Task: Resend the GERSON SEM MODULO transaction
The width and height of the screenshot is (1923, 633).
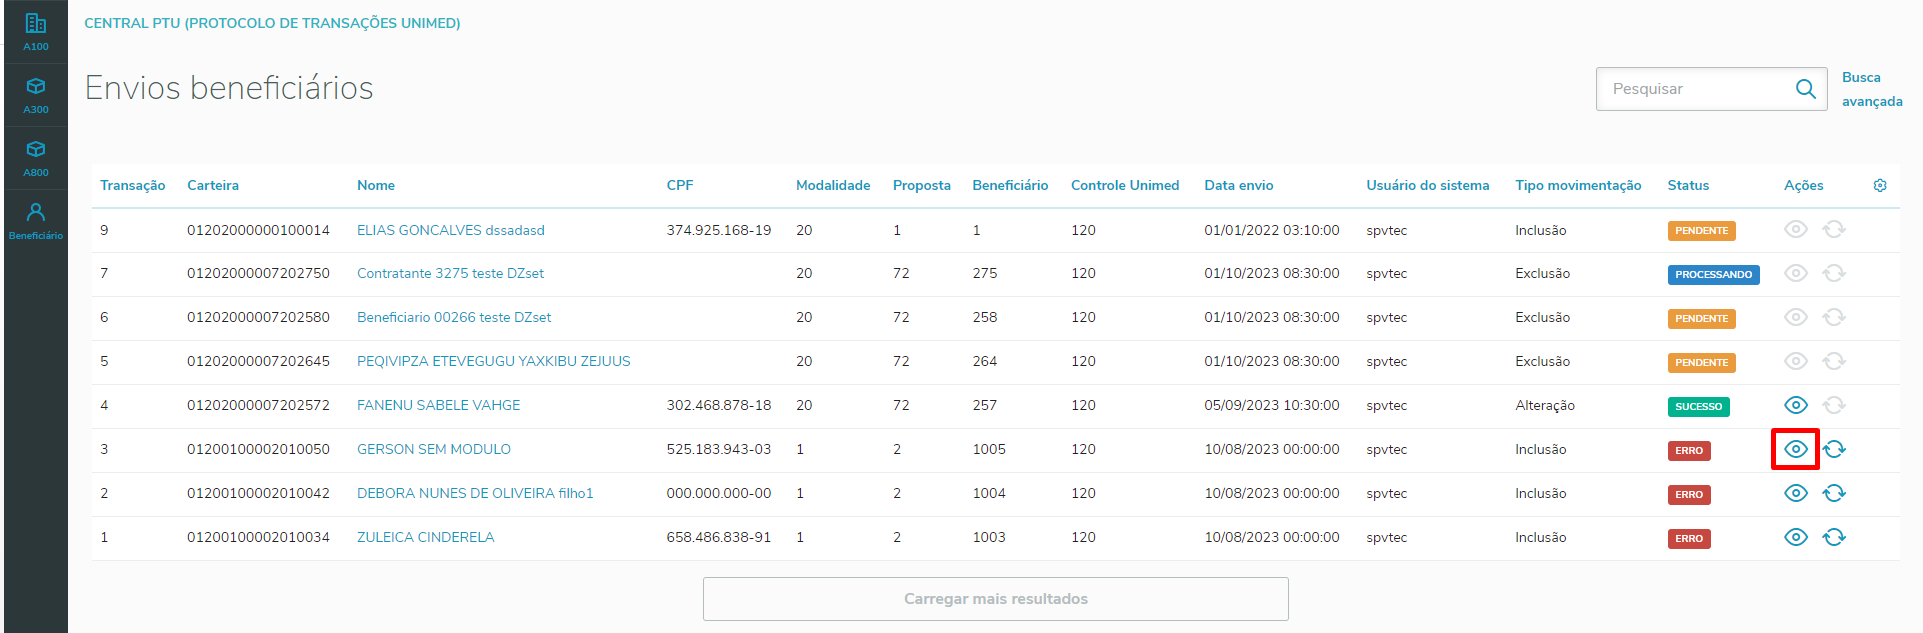Action: tap(1834, 449)
